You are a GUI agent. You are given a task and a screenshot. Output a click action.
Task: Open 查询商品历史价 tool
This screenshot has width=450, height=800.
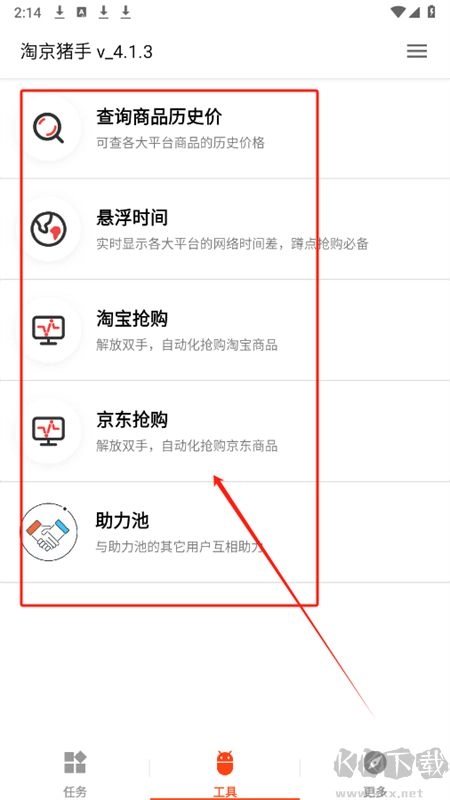click(225, 128)
